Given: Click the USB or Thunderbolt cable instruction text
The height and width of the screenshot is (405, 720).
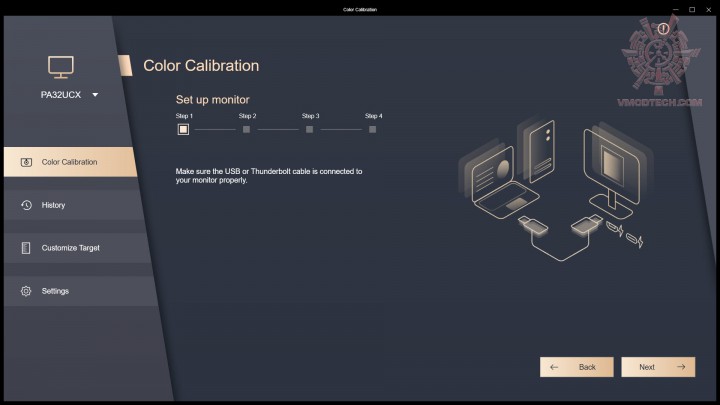Looking at the screenshot, I should click(269, 175).
